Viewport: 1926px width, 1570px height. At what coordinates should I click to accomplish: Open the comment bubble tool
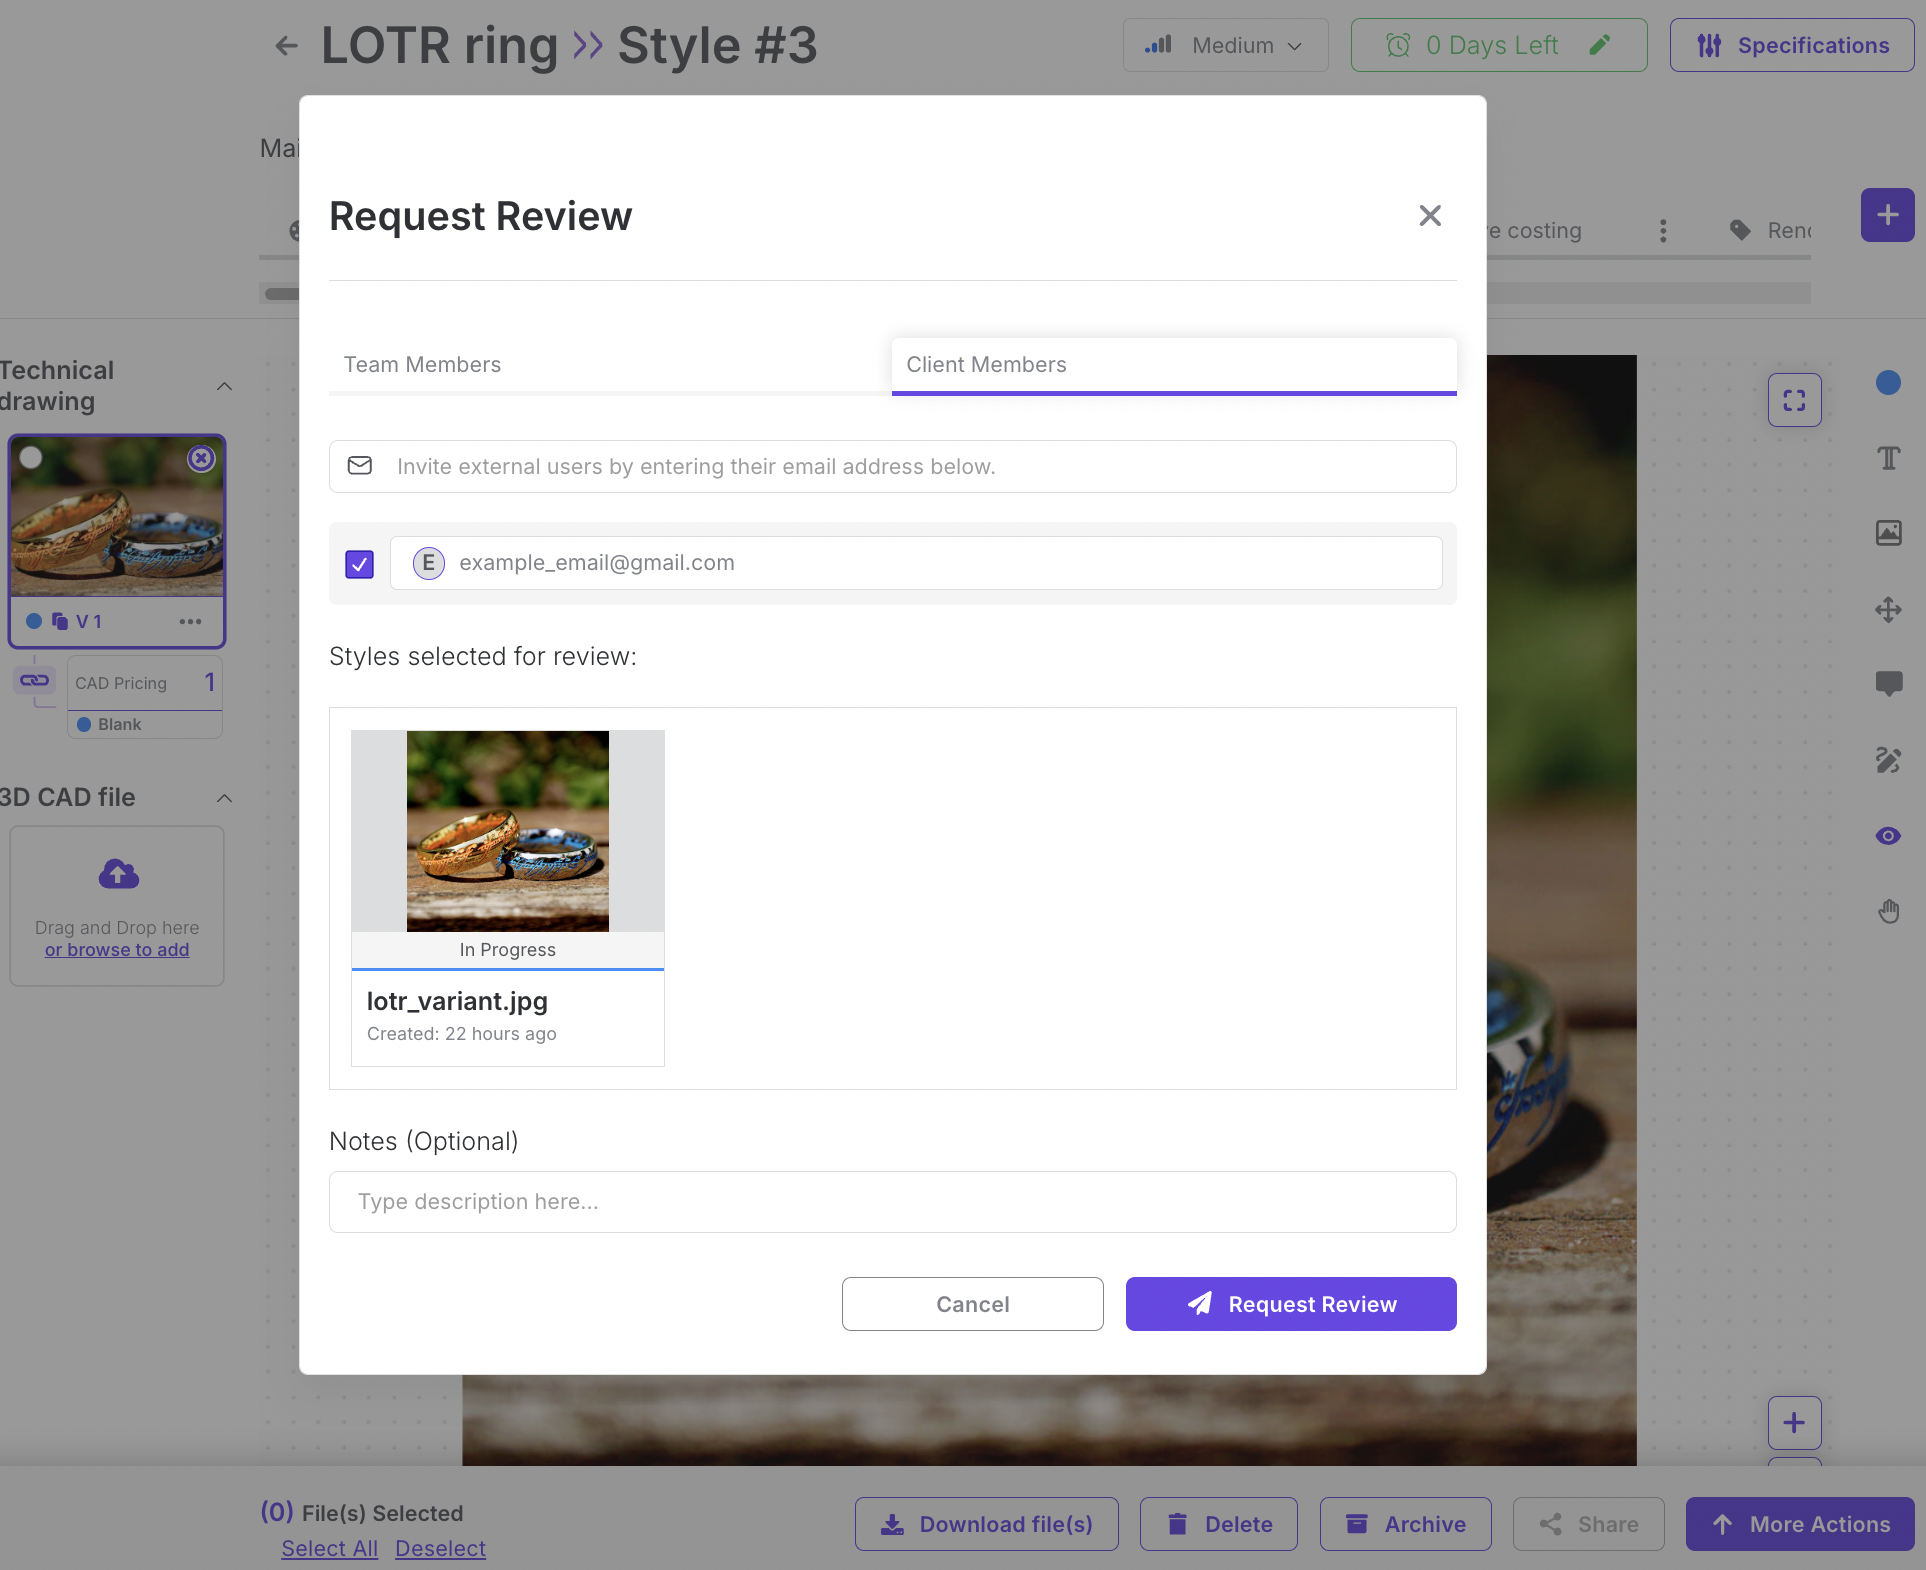coord(1888,684)
